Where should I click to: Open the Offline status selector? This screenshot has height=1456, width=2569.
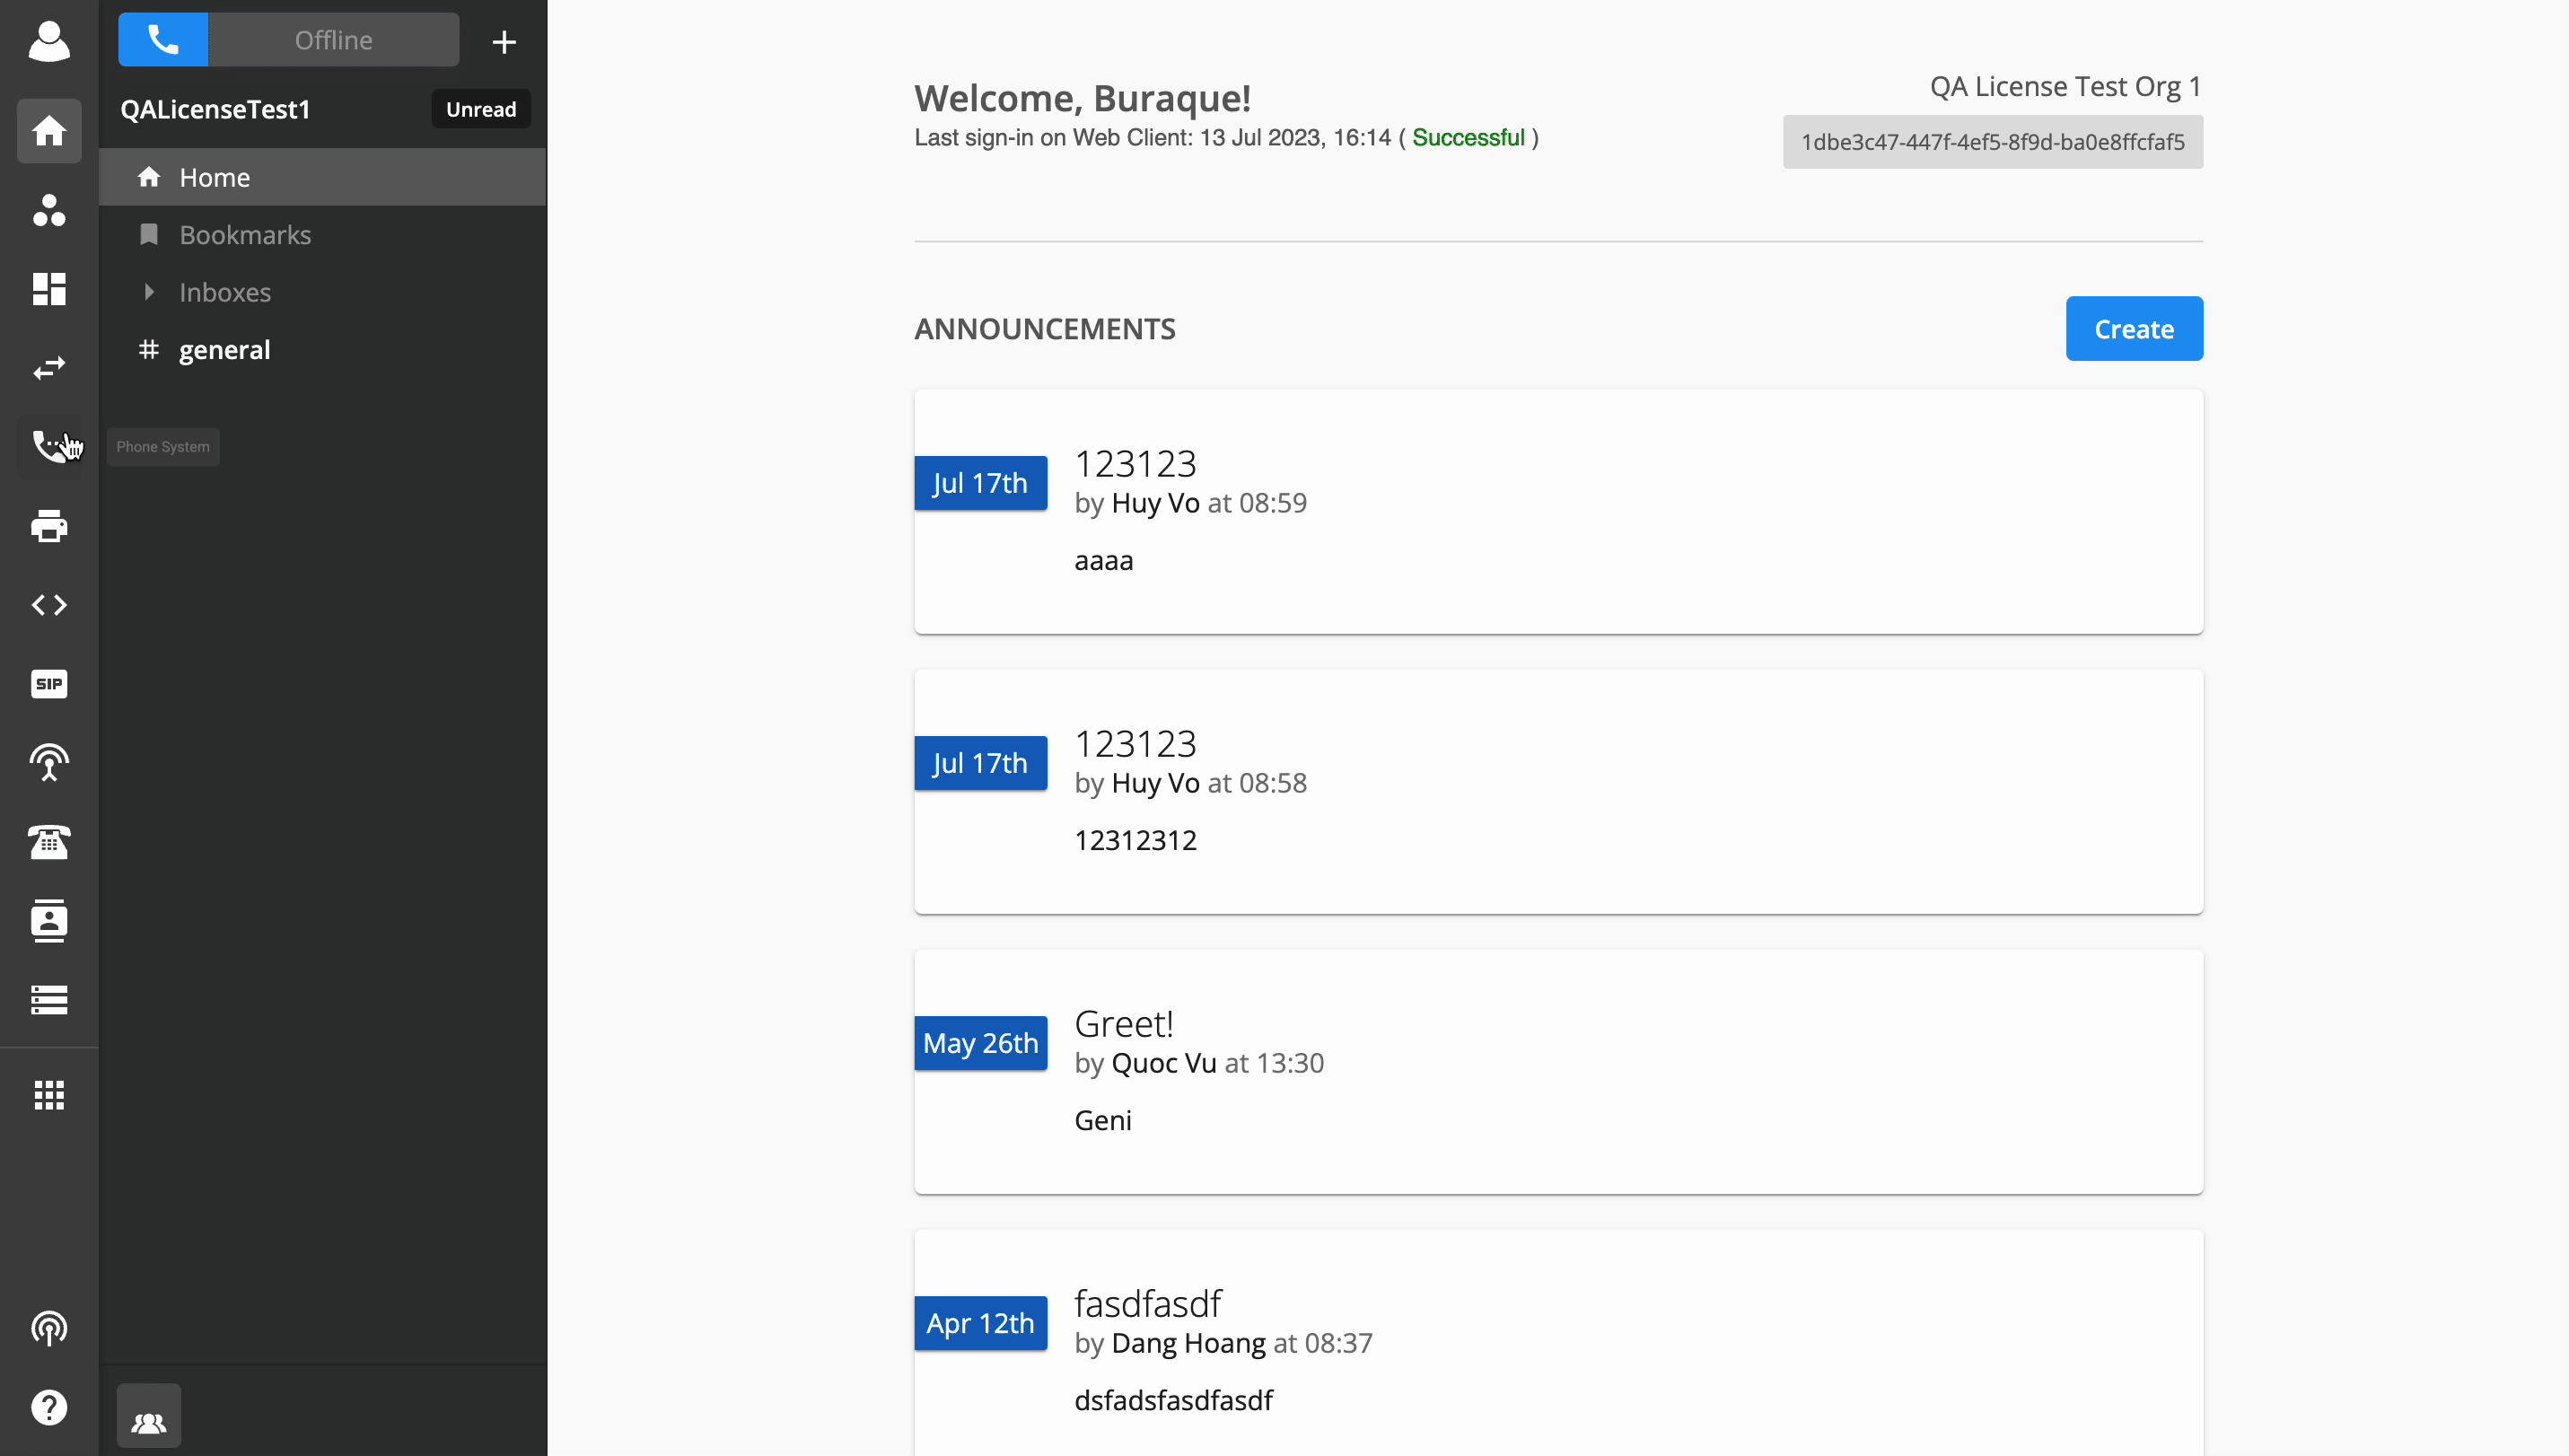[334, 40]
